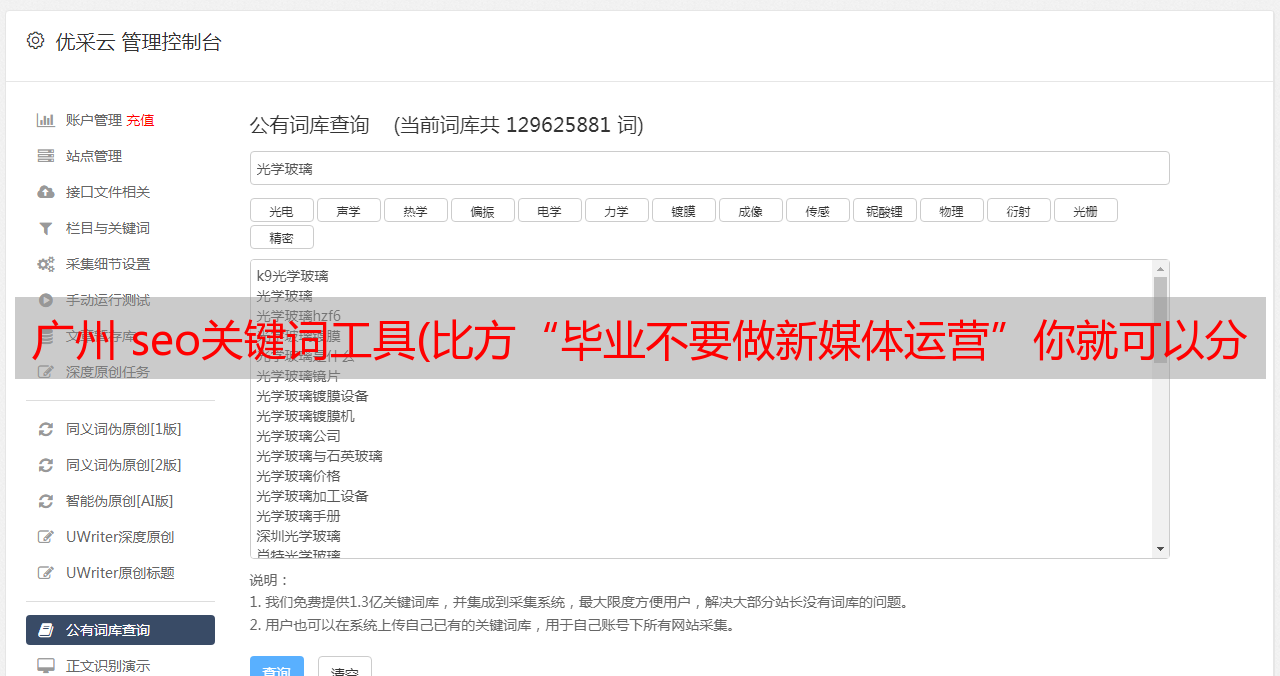Click the 光学玻璃镀膜设备 result line
The width and height of the screenshot is (1280, 676).
tap(312, 396)
